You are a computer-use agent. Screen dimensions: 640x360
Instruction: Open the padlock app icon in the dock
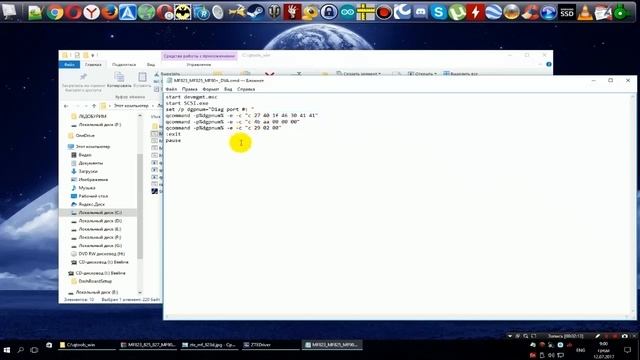tap(329, 12)
